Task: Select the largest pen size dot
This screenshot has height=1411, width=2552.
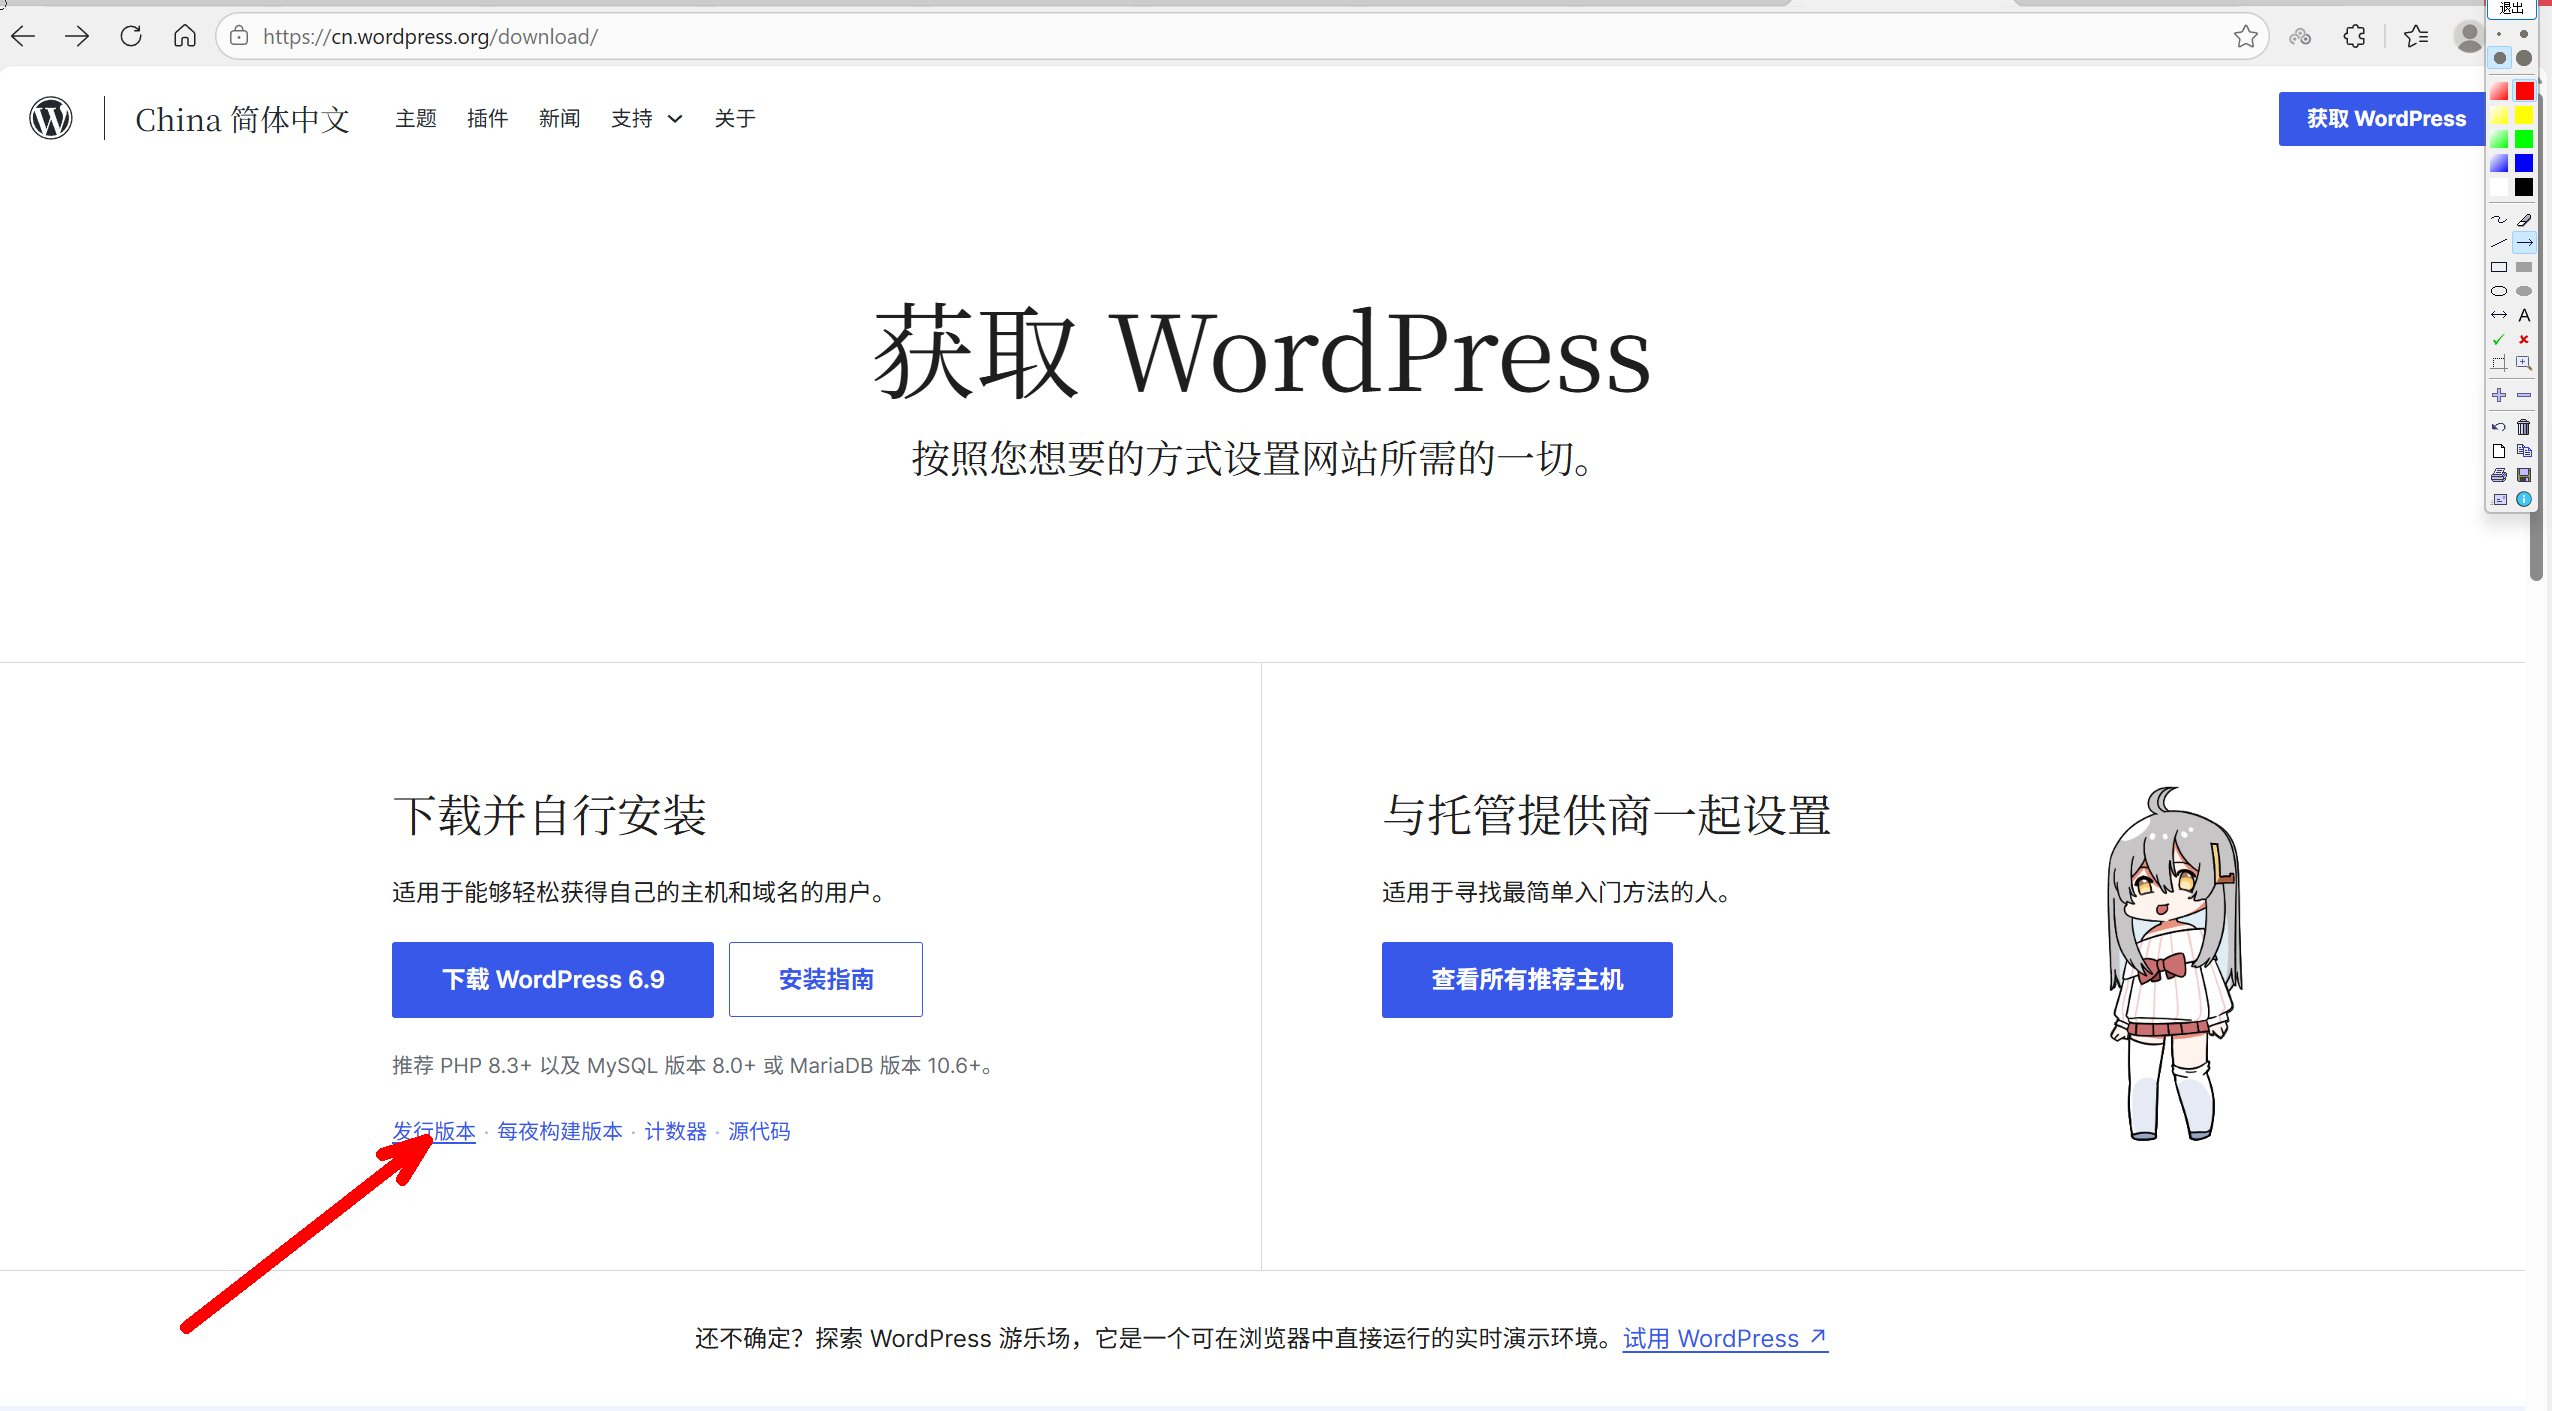Action: coord(2524,58)
